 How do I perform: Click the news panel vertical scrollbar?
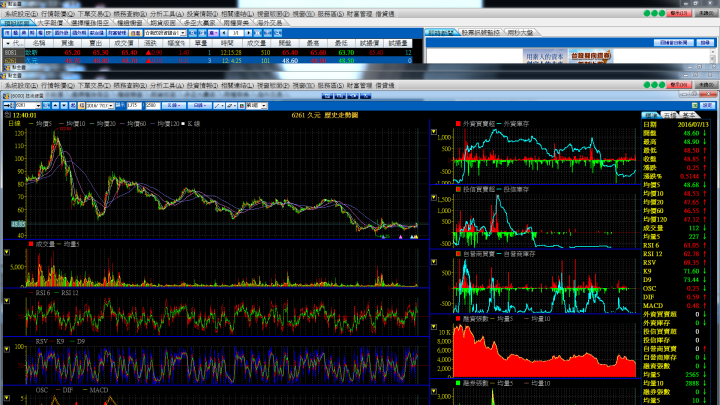pos(713,56)
